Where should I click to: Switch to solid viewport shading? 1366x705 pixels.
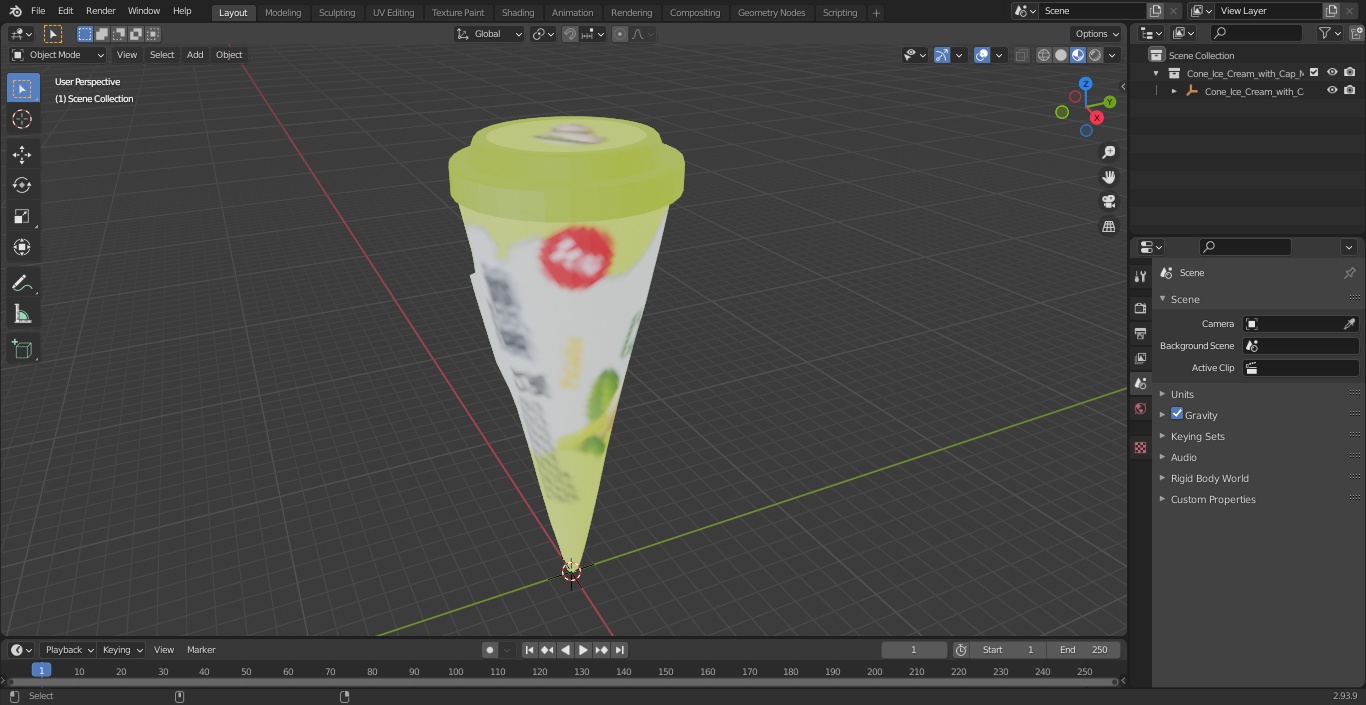(x=1061, y=55)
